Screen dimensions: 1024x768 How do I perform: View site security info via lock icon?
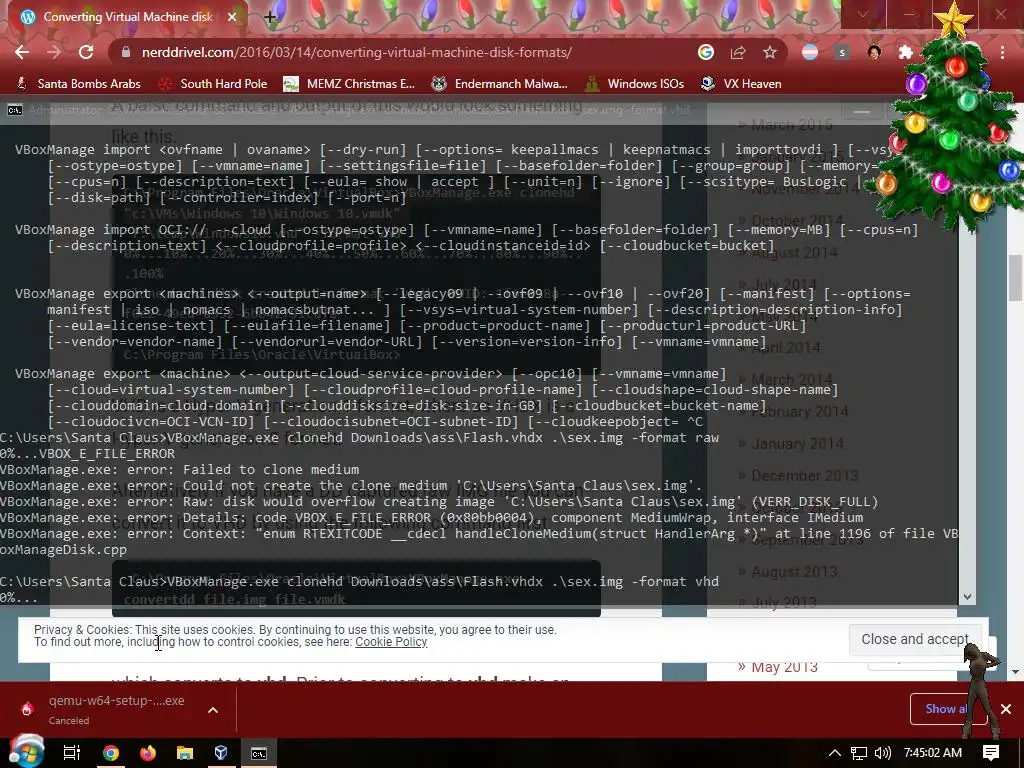coord(127,52)
